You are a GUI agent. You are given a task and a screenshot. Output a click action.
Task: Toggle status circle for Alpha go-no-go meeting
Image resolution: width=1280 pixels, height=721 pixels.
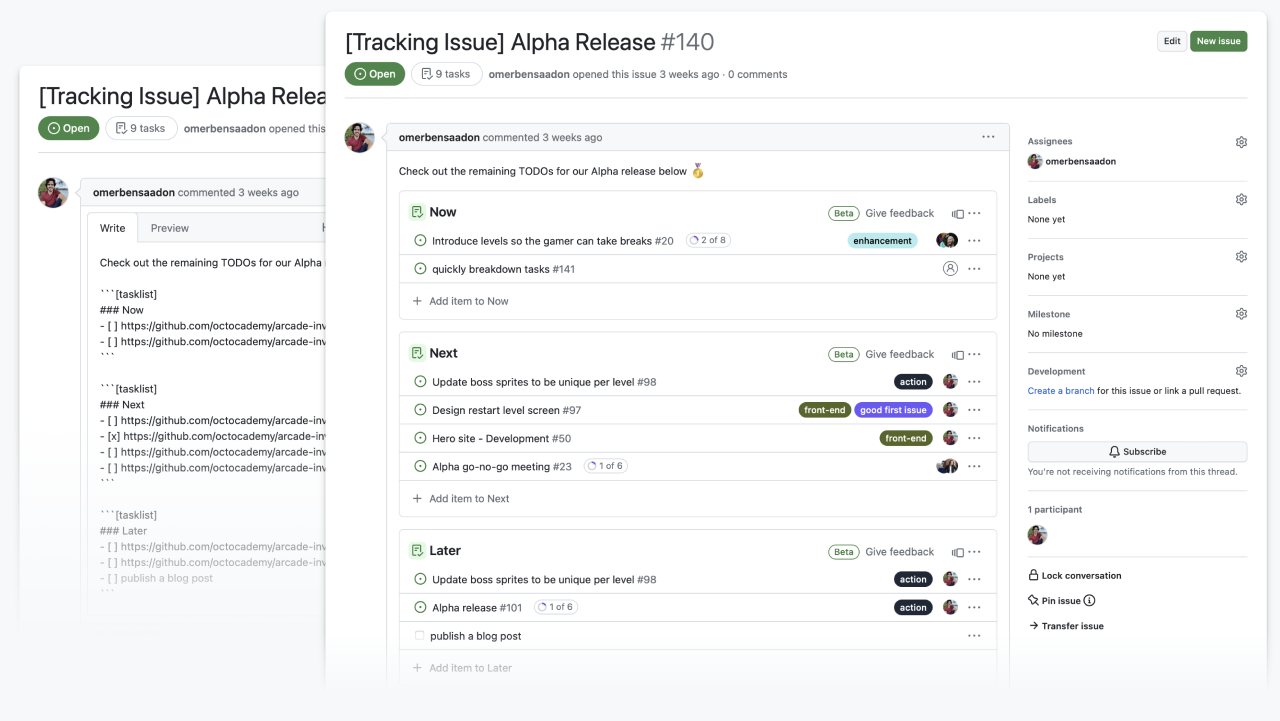point(420,466)
